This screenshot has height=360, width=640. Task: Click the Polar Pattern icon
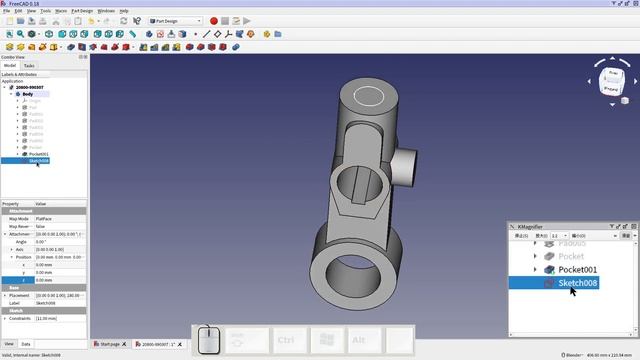point(165,47)
